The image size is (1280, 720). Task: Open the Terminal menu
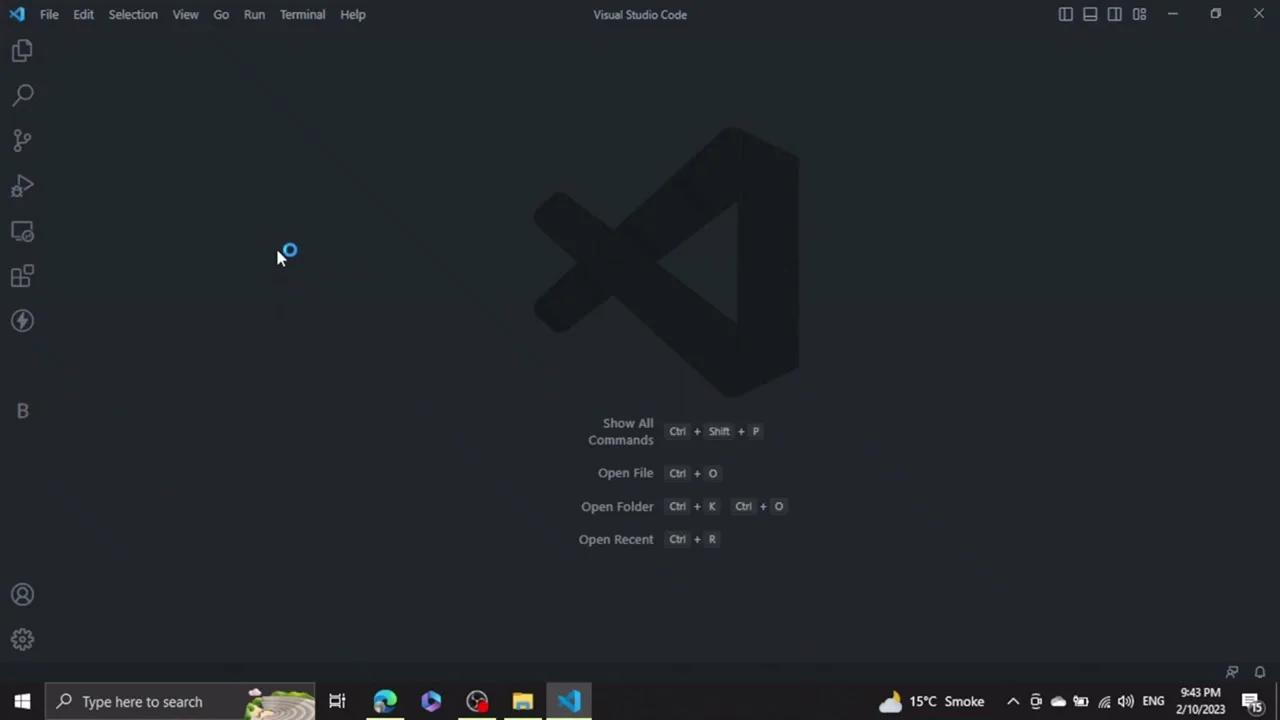click(302, 14)
